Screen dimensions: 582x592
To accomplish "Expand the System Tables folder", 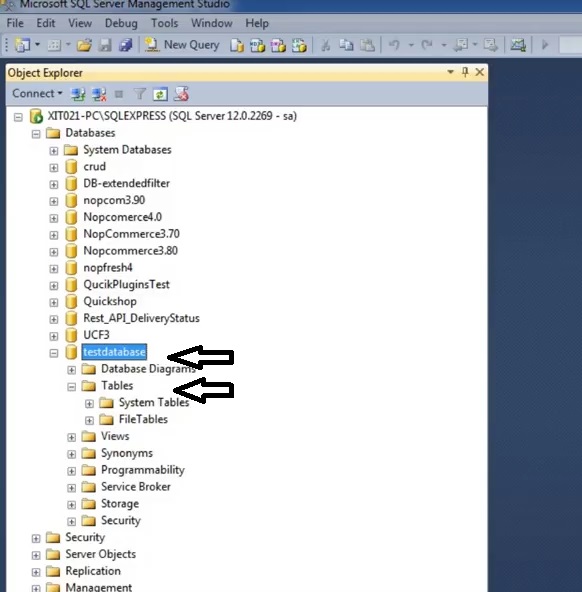I will click(x=89, y=404).
